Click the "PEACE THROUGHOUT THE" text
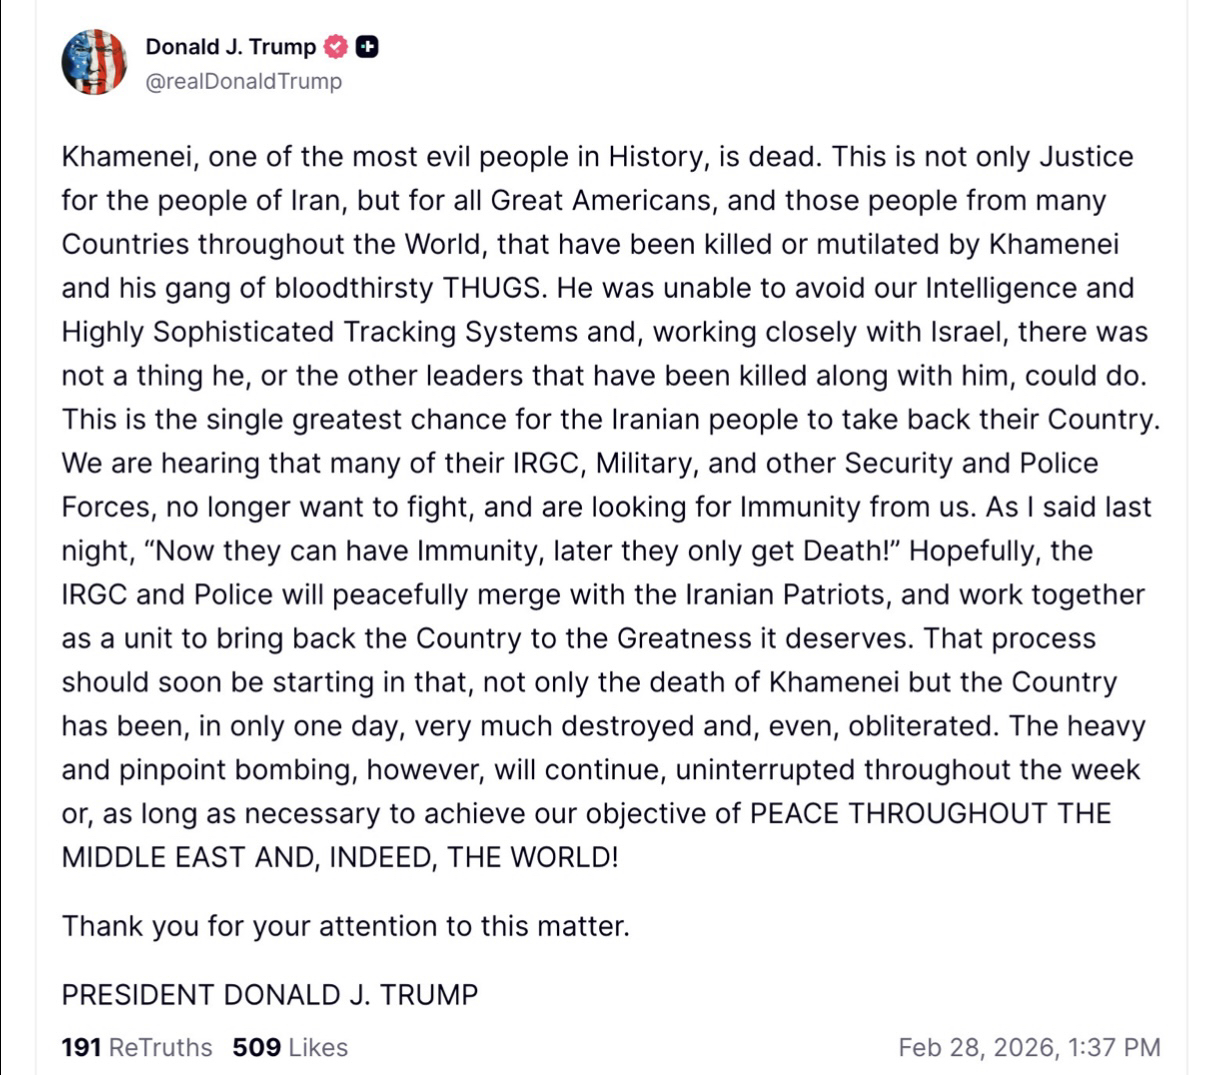The height and width of the screenshot is (1075, 1205). tap(930, 813)
